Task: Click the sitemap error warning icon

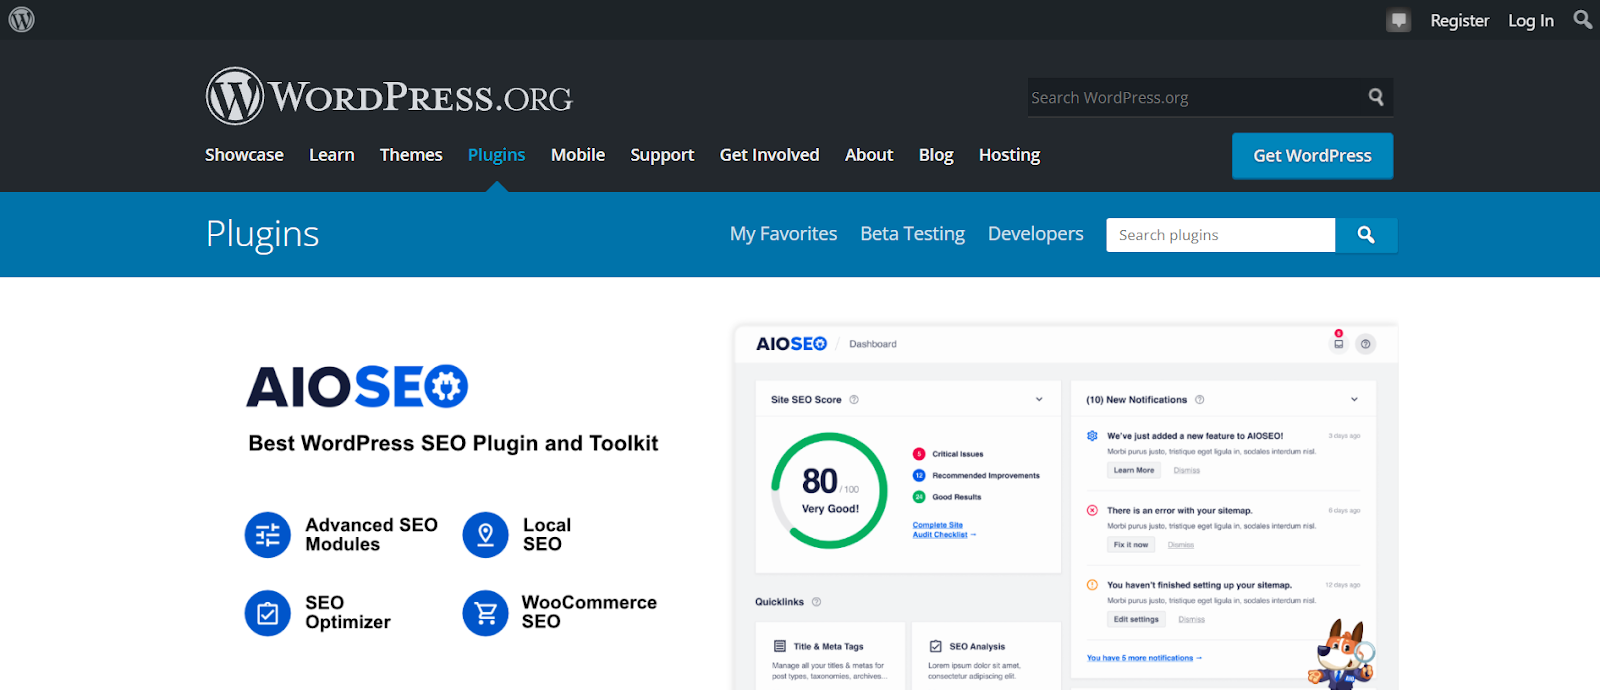Action: [1092, 510]
